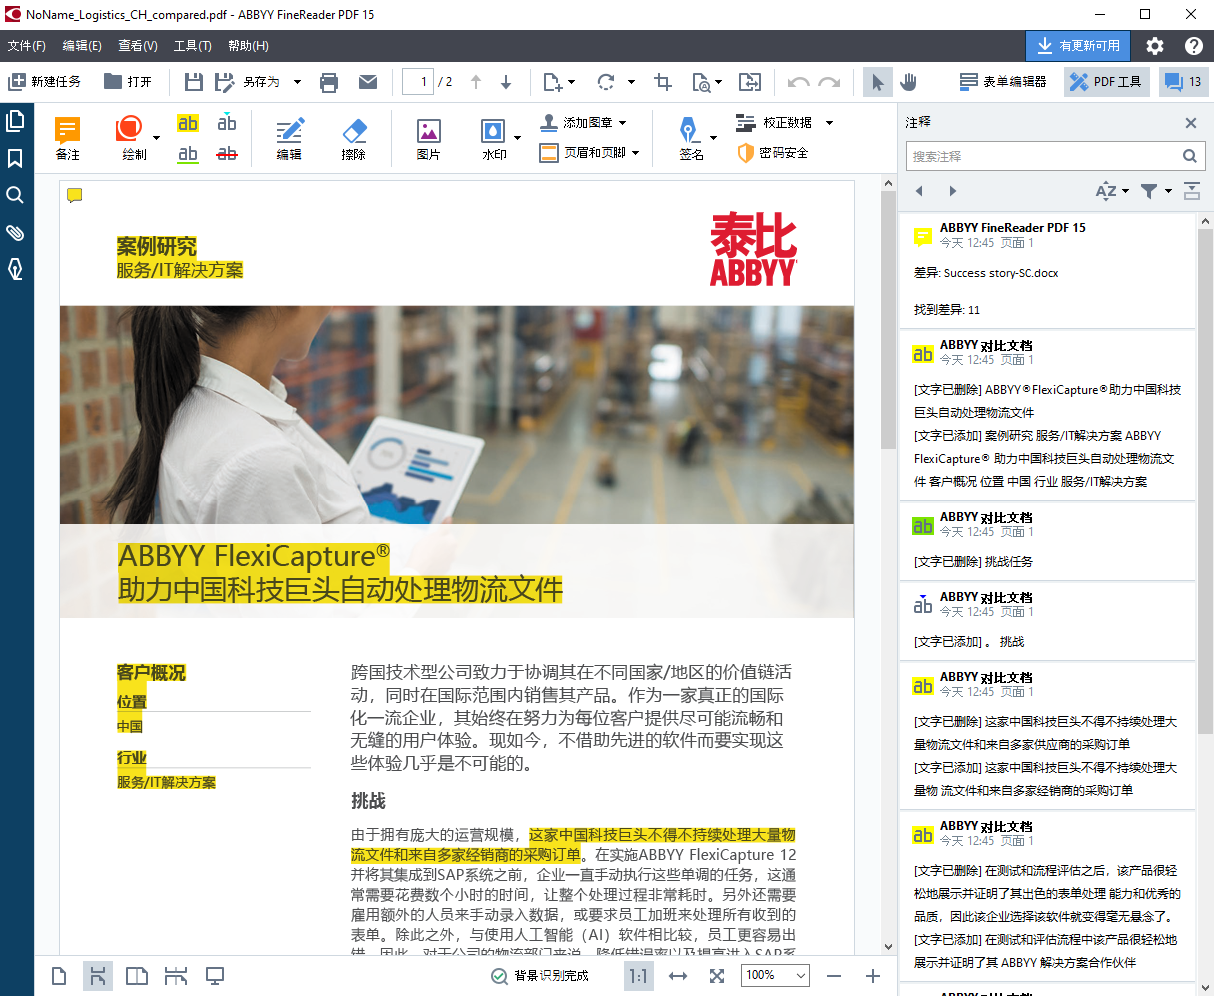Add a note with 备注 tool
Image resolution: width=1214 pixels, height=996 pixels.
click(68, 138)
